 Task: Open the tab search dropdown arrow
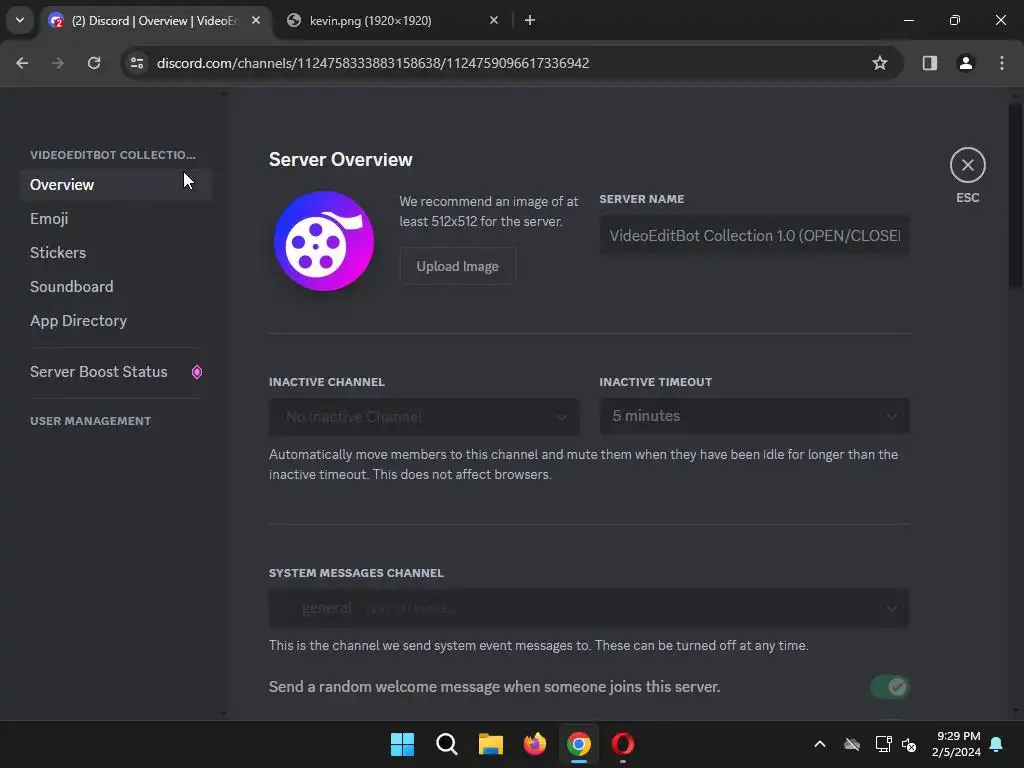point(20,20)
